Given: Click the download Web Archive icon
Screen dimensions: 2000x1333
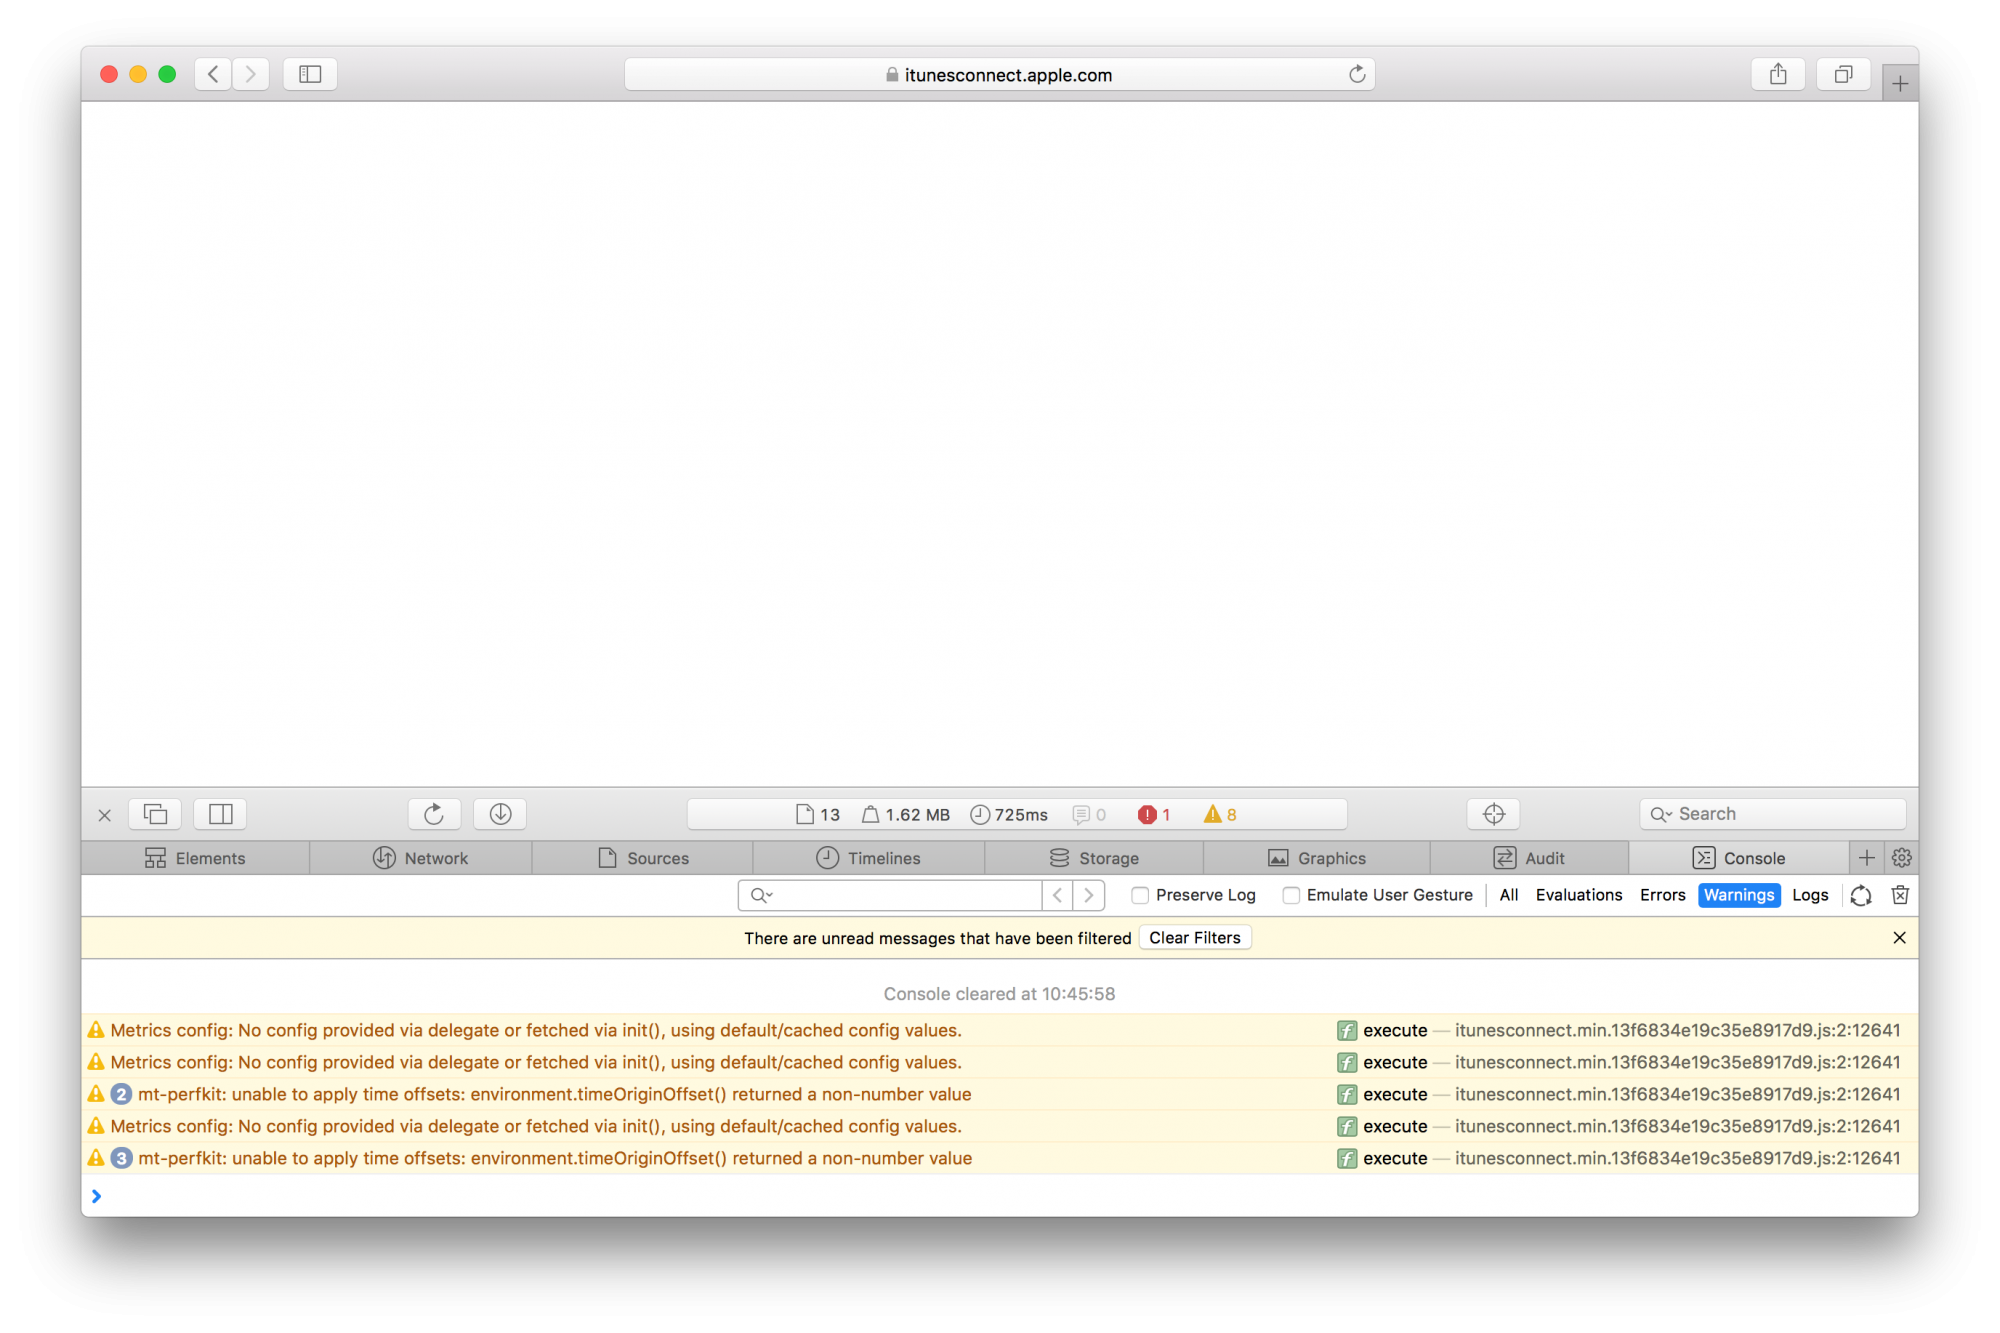Looking at the screenshot, I should click(500, 814).
